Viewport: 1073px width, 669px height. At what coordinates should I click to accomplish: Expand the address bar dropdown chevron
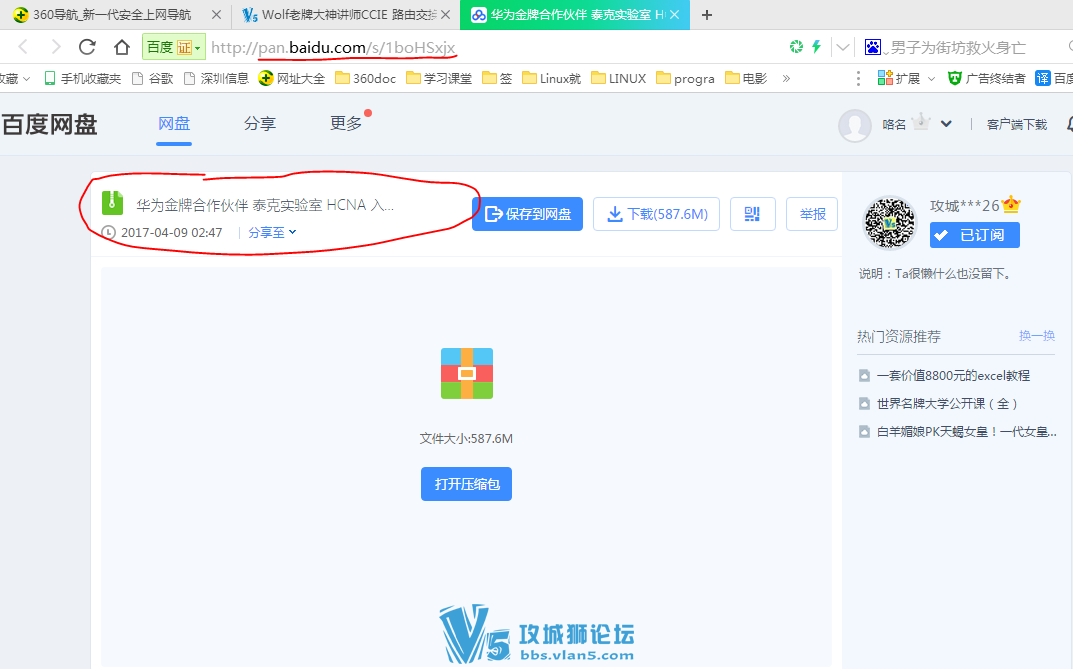843,47
